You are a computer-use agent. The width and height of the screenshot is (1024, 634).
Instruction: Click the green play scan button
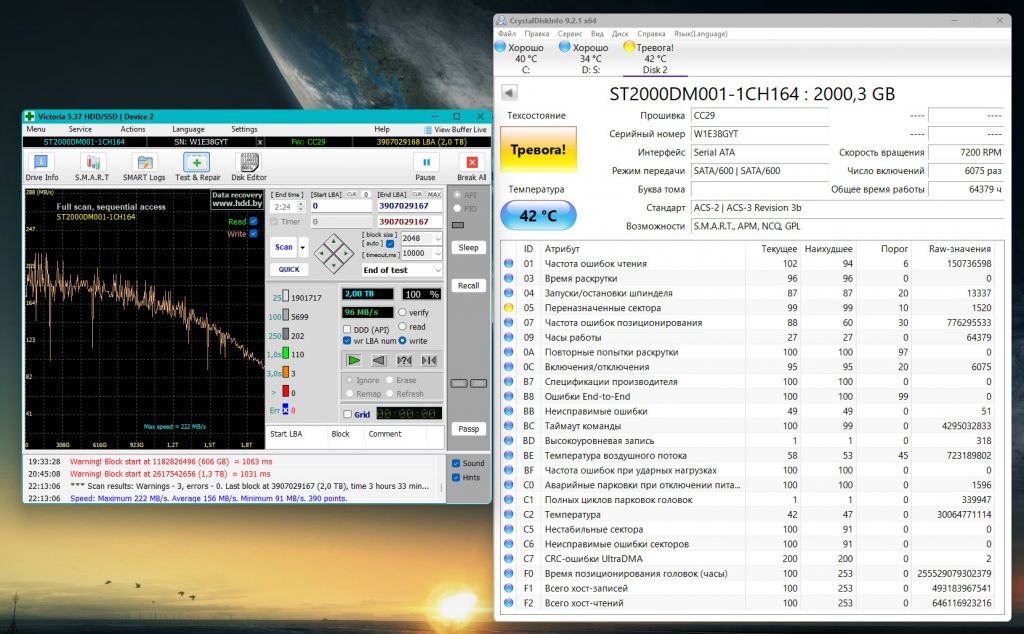tap(353, 360)
